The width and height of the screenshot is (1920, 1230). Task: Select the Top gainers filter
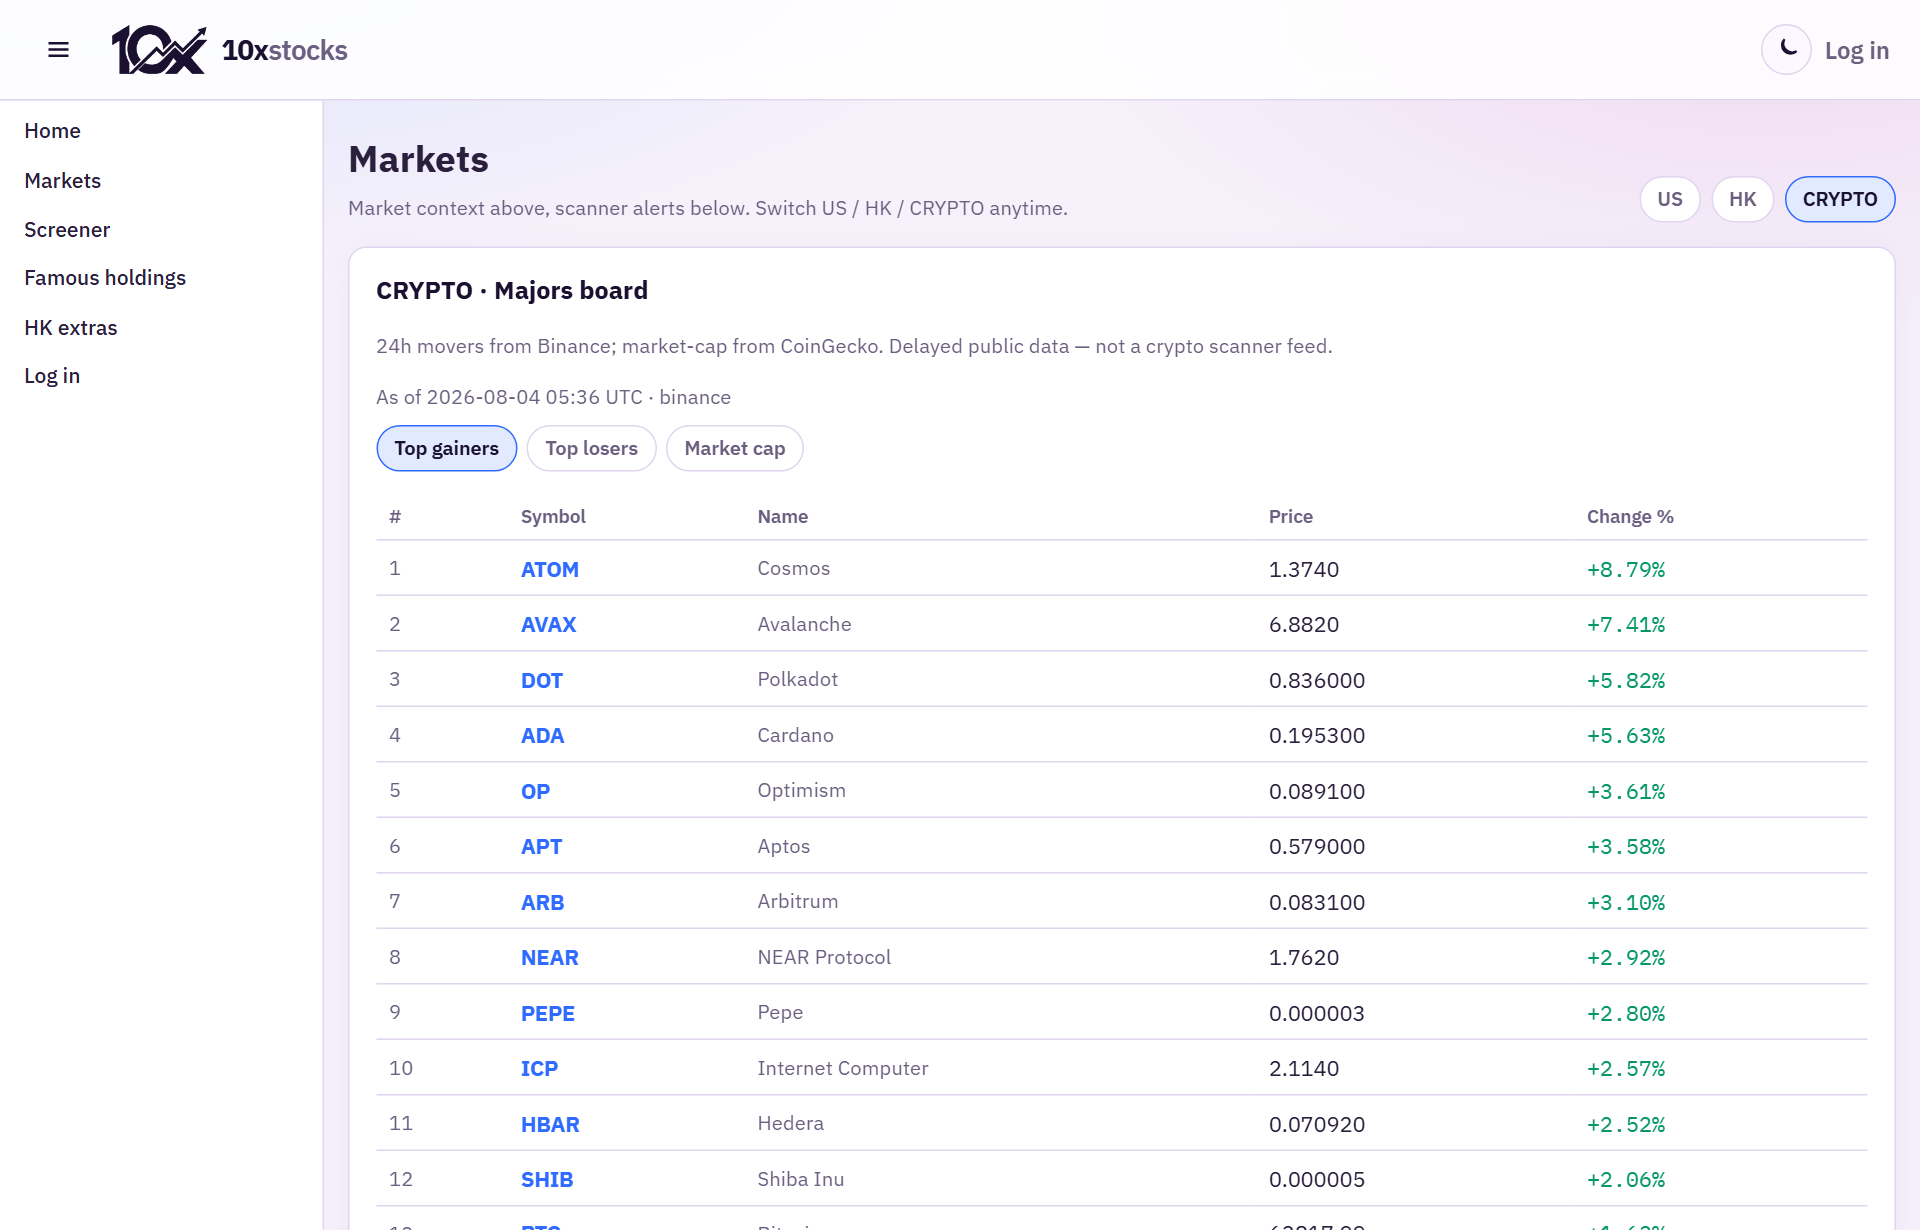click(x=447, y=448)
